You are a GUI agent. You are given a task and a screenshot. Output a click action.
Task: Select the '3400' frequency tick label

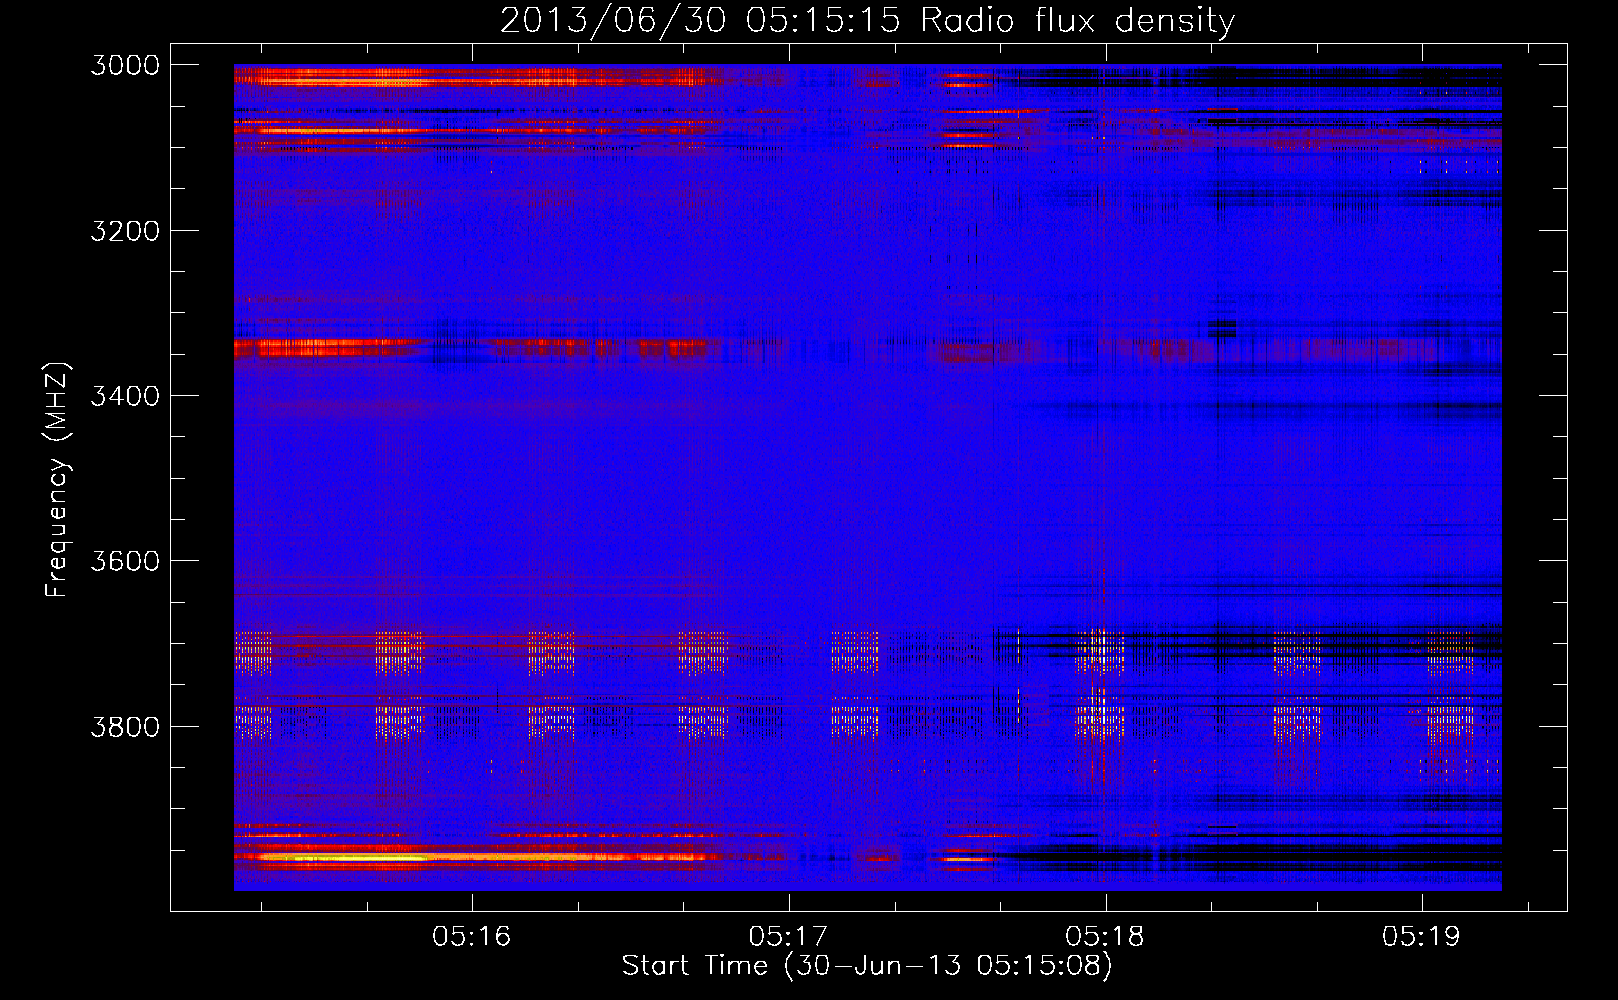pos(125,396)
